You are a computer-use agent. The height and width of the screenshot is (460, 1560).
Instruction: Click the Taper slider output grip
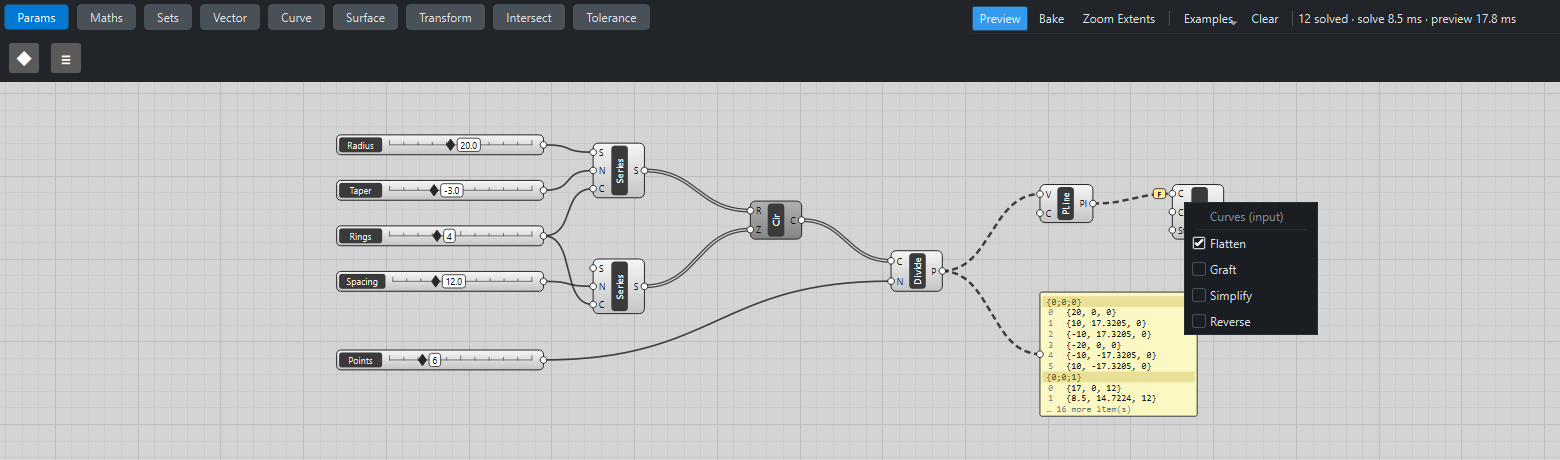(x=544, y=190)
